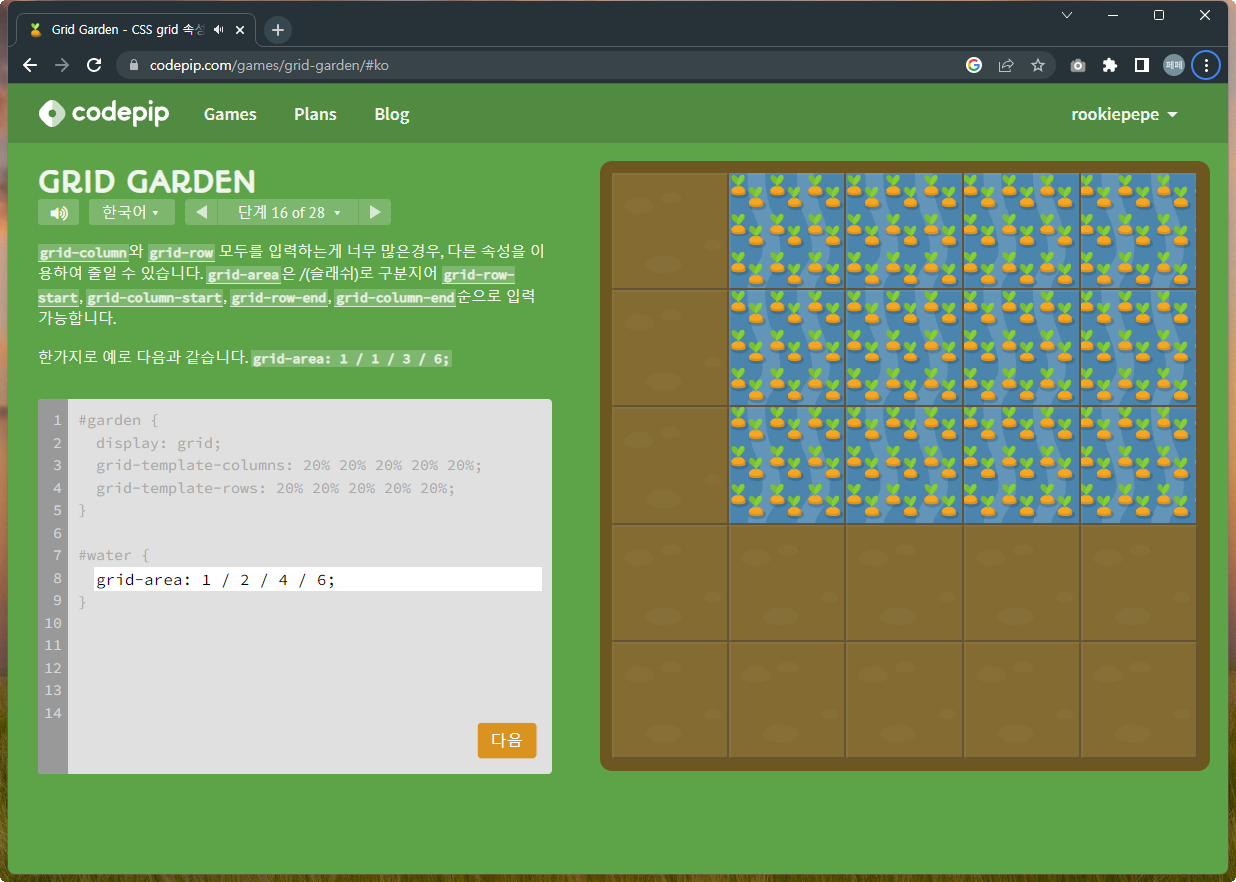Minimize the browser window
1236x882 pixels.
1113,15
